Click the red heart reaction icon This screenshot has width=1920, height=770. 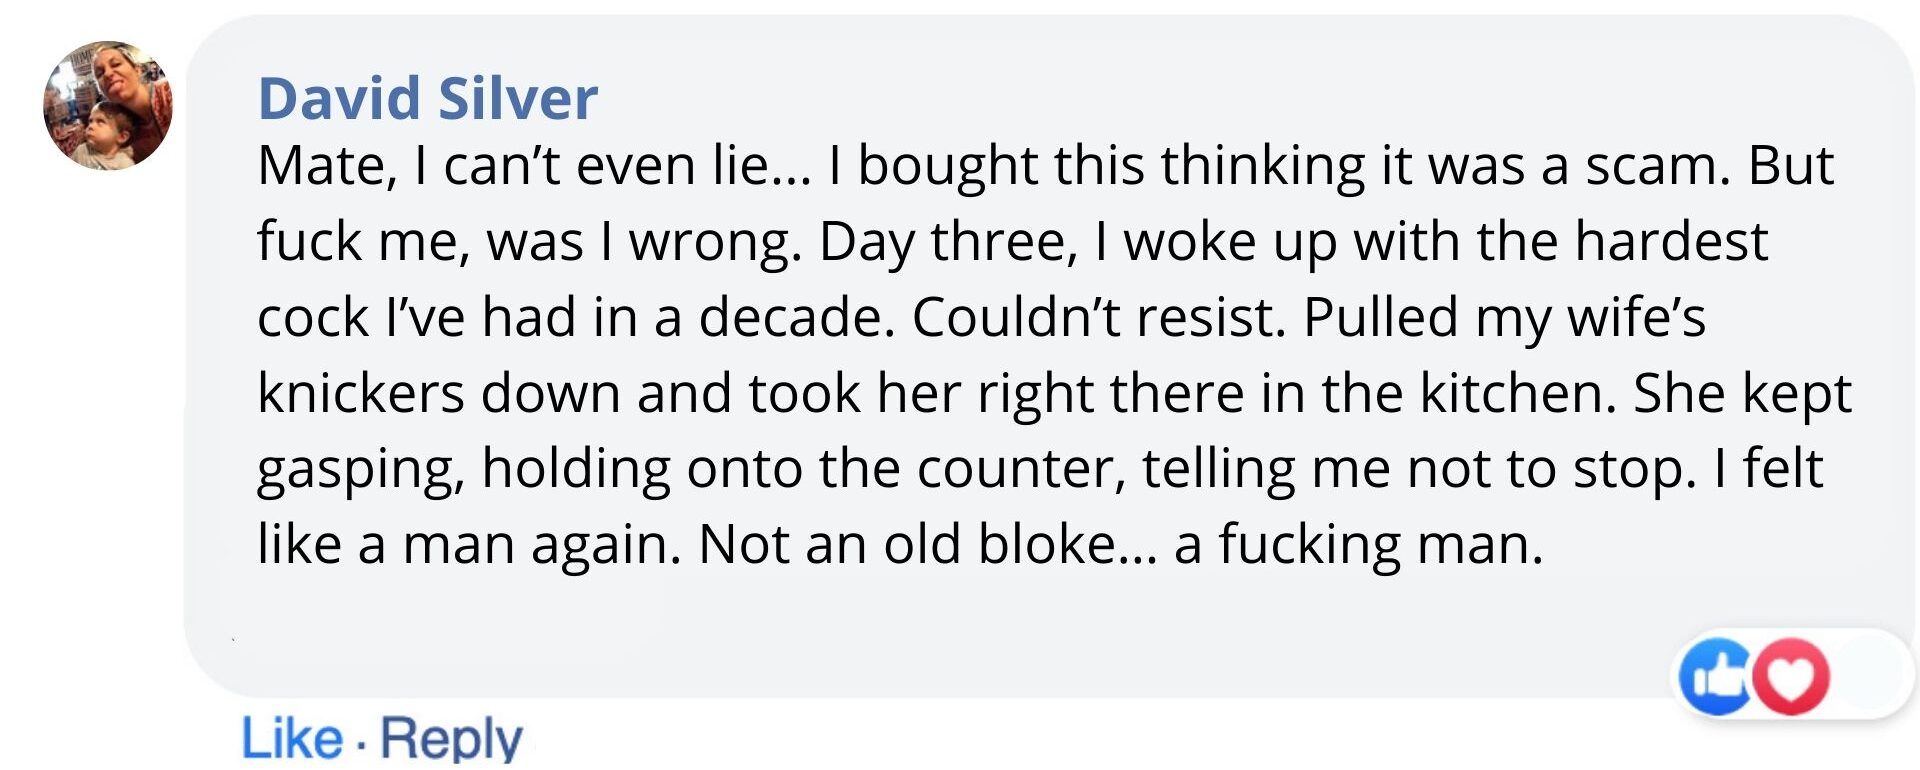point(1792,677)
